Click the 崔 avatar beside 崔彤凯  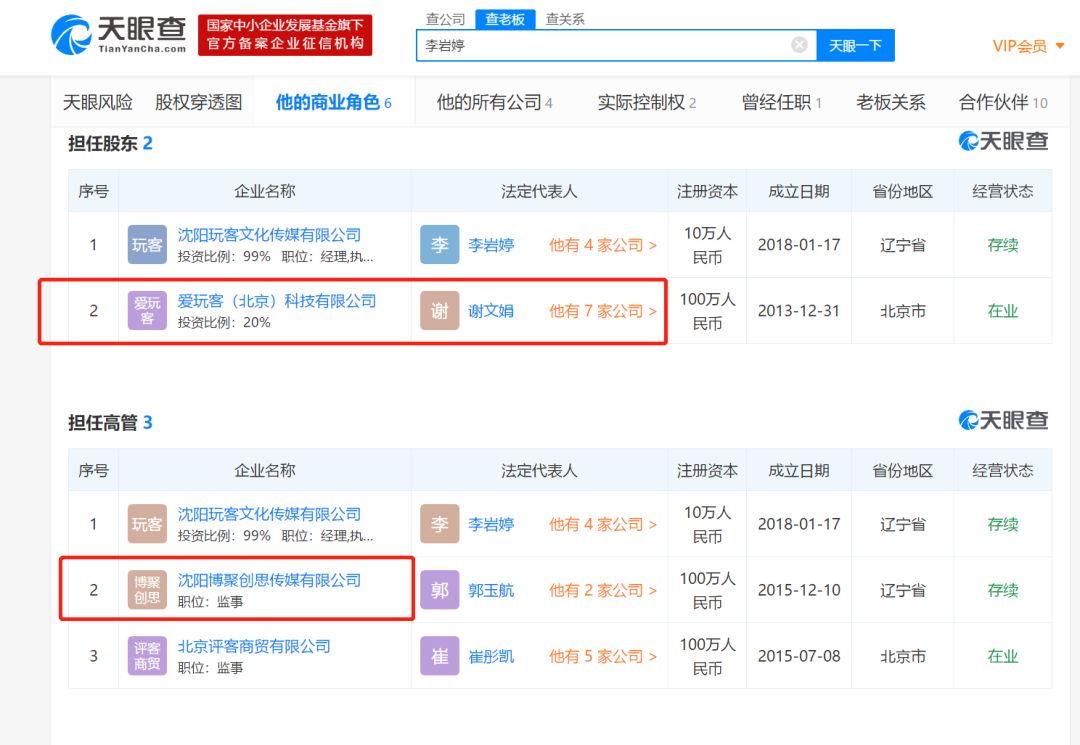[440, 656]
